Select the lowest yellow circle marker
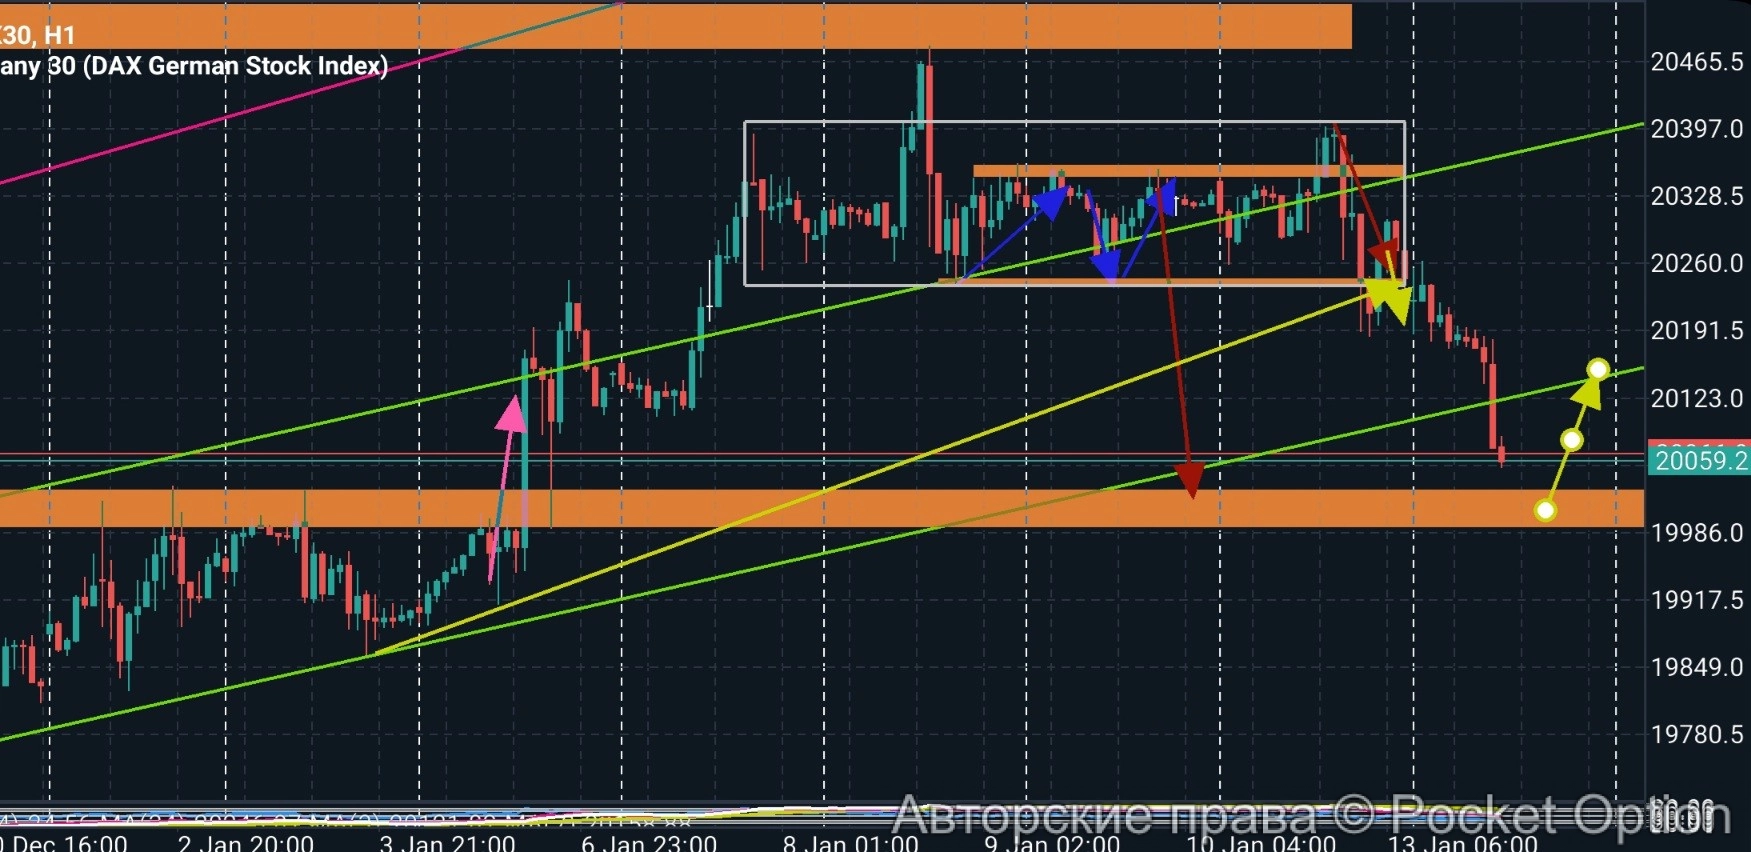Screen dimensions: 1751x852 click(x=1545, y=511)
